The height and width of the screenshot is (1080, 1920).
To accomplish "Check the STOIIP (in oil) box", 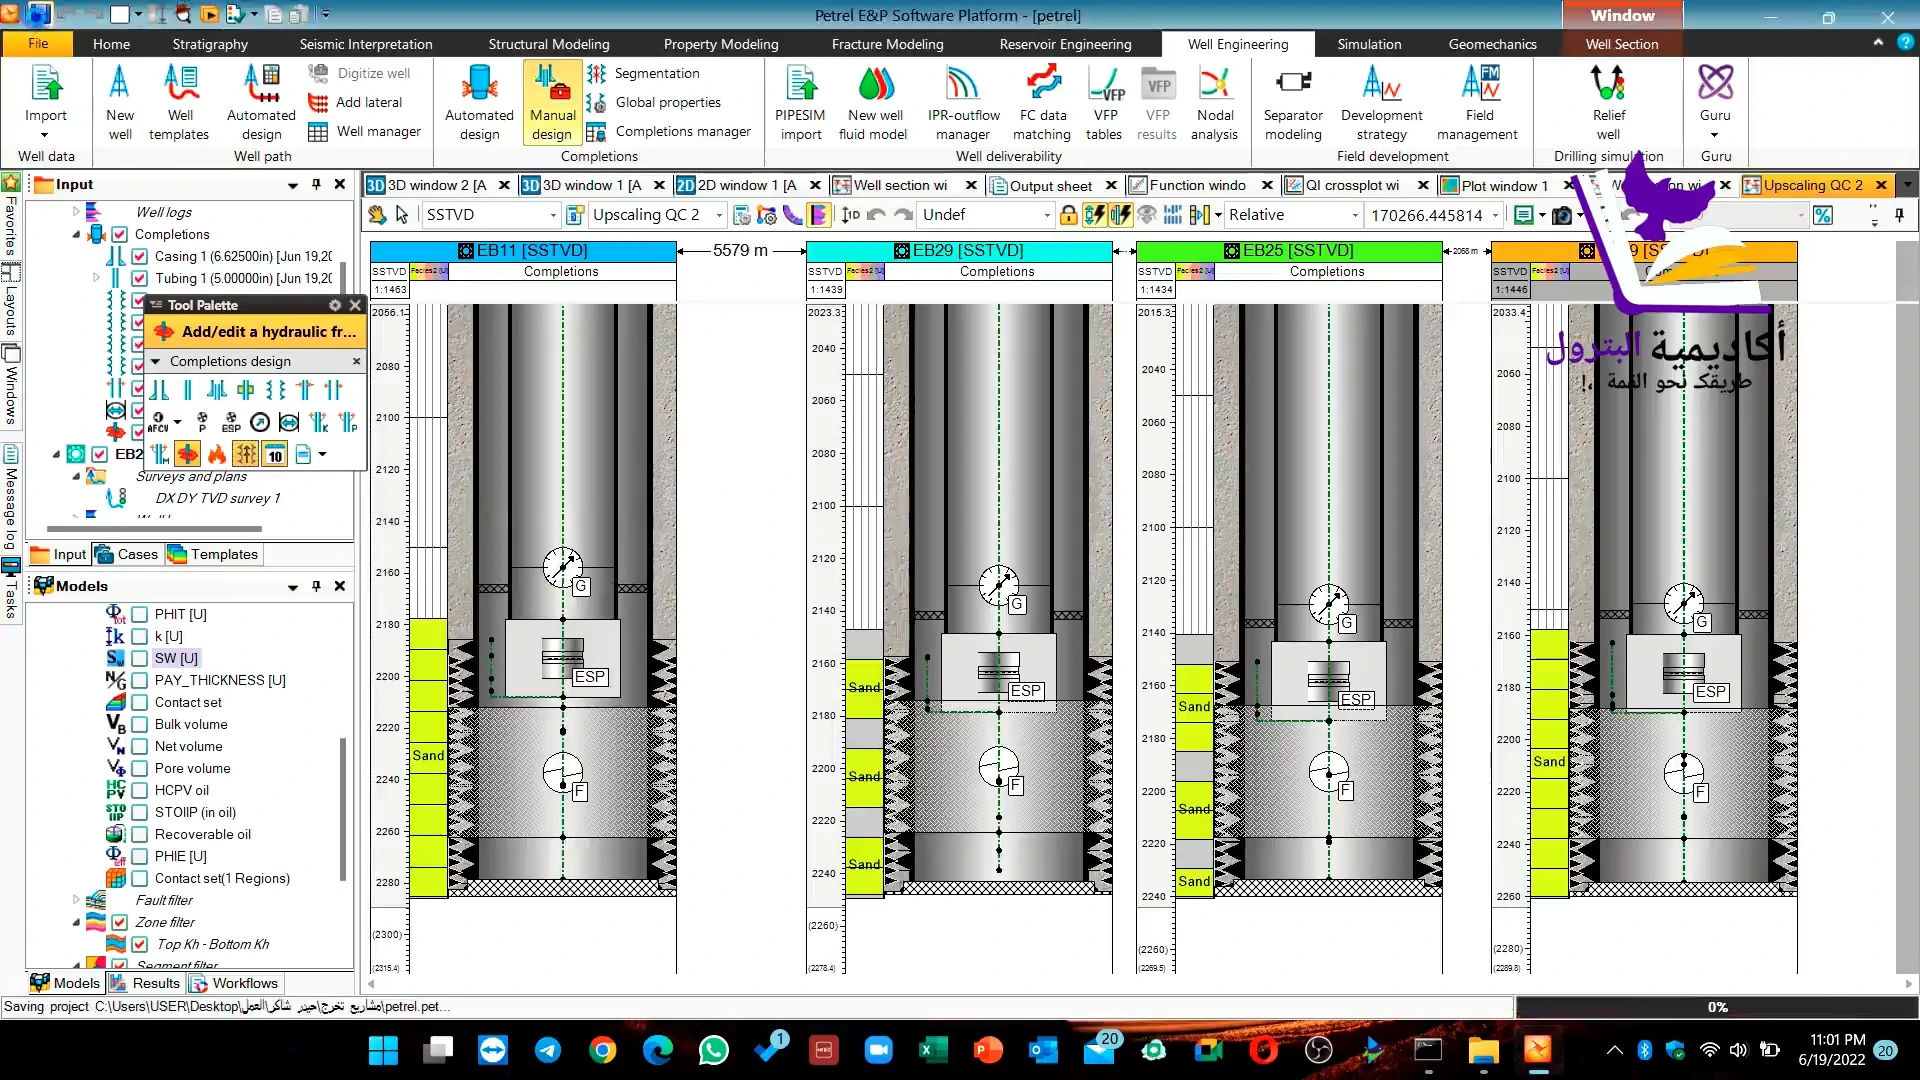I will [x=140, y=812].
